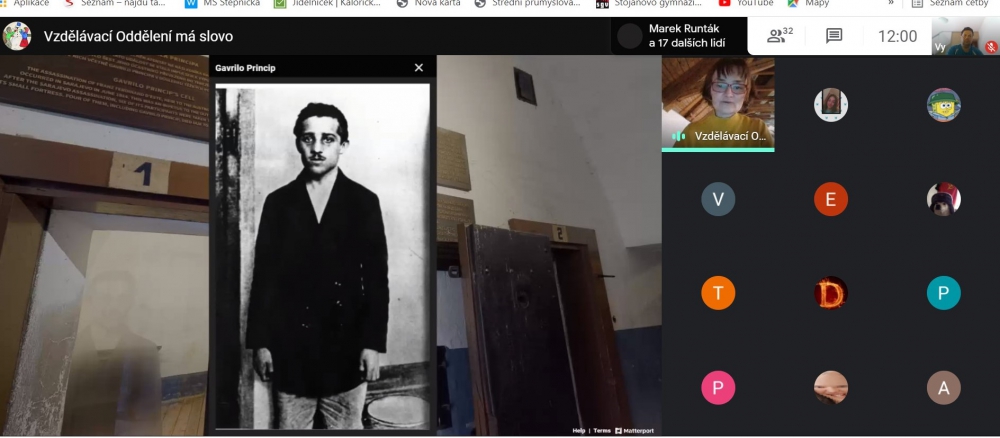Screen dimensions: 1000x438
Task: Select the SpongeBob avatar participant
Action: click(x=943, y=105)
